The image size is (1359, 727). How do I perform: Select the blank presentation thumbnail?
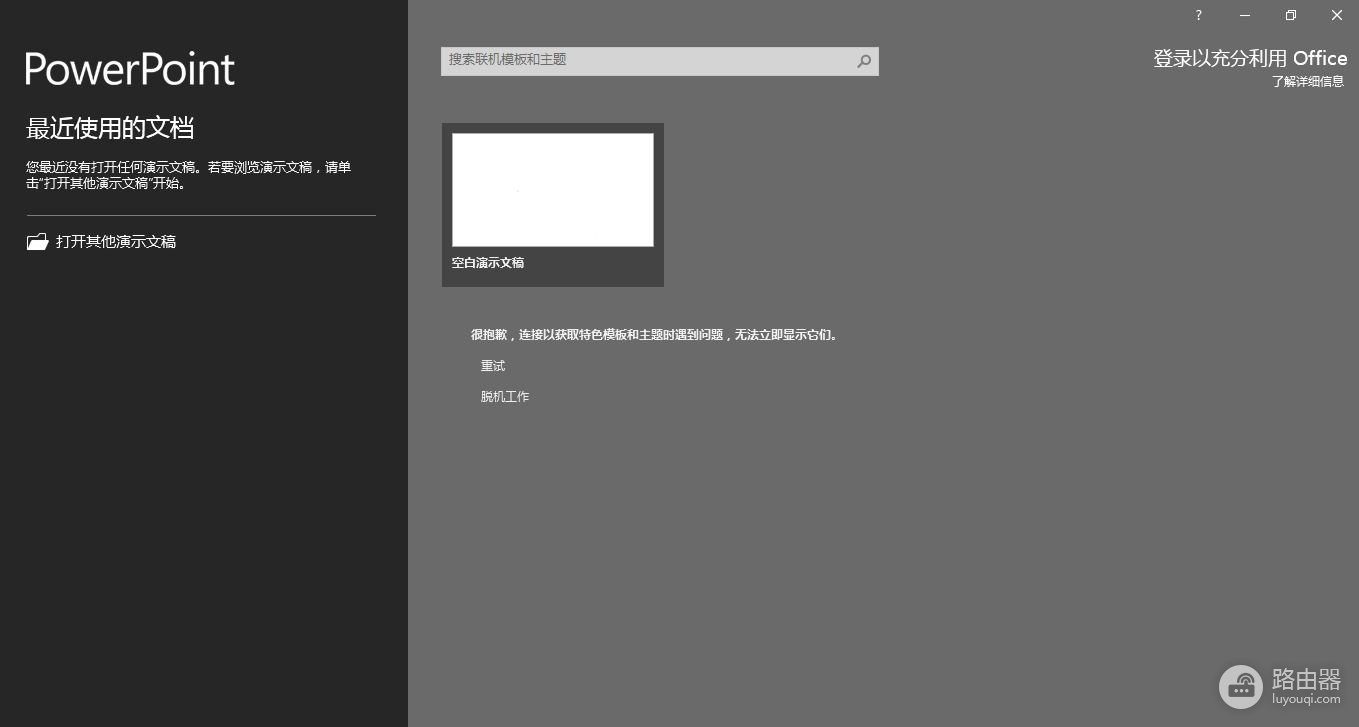(x=553, y=190)
